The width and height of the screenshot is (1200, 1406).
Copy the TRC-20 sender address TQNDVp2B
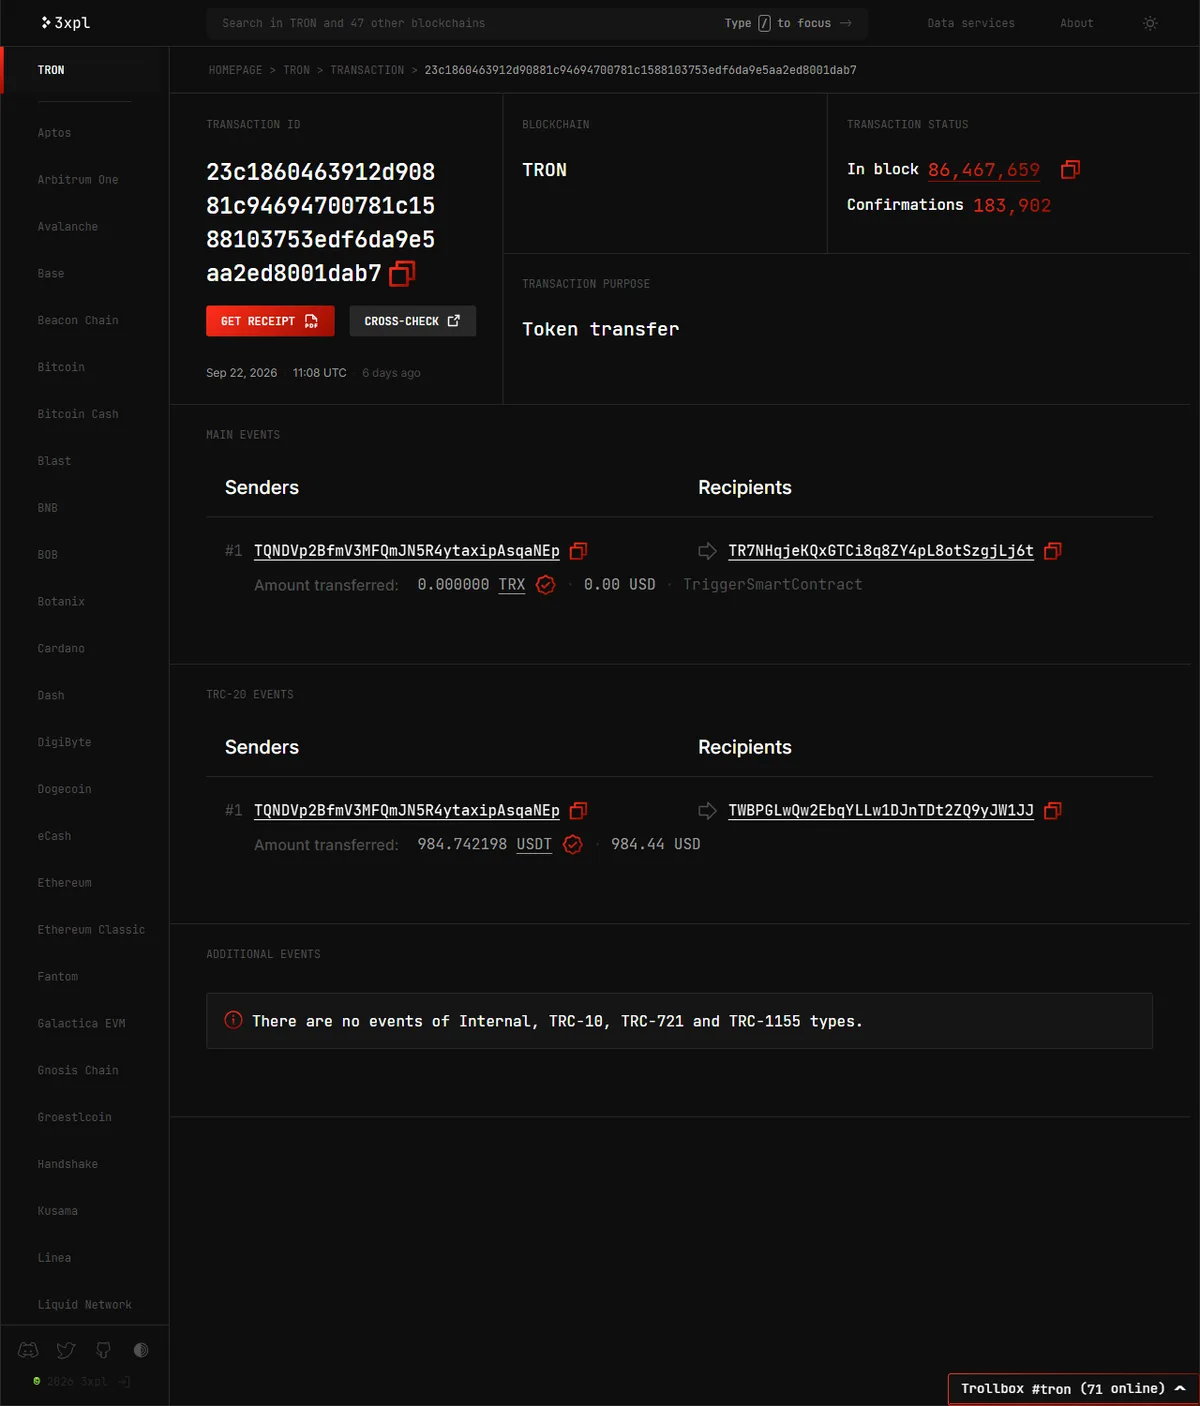(578, 811)
